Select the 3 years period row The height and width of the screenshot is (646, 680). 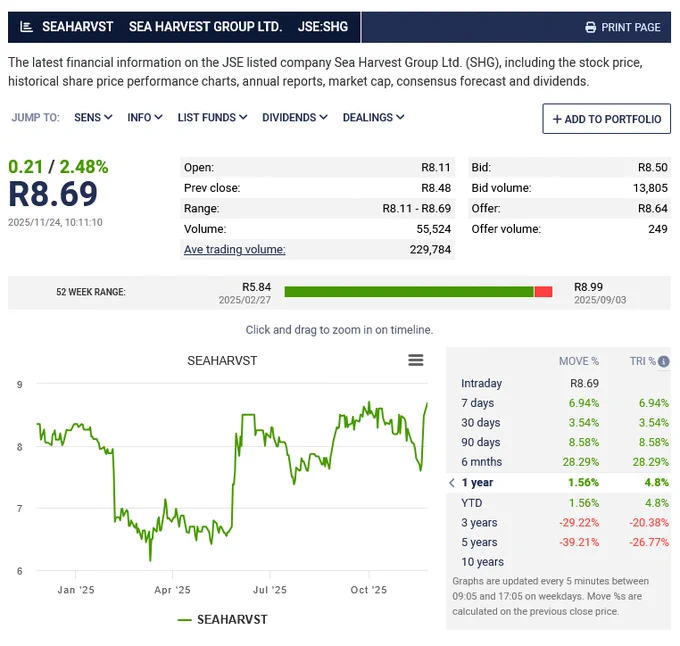point(558,522)
